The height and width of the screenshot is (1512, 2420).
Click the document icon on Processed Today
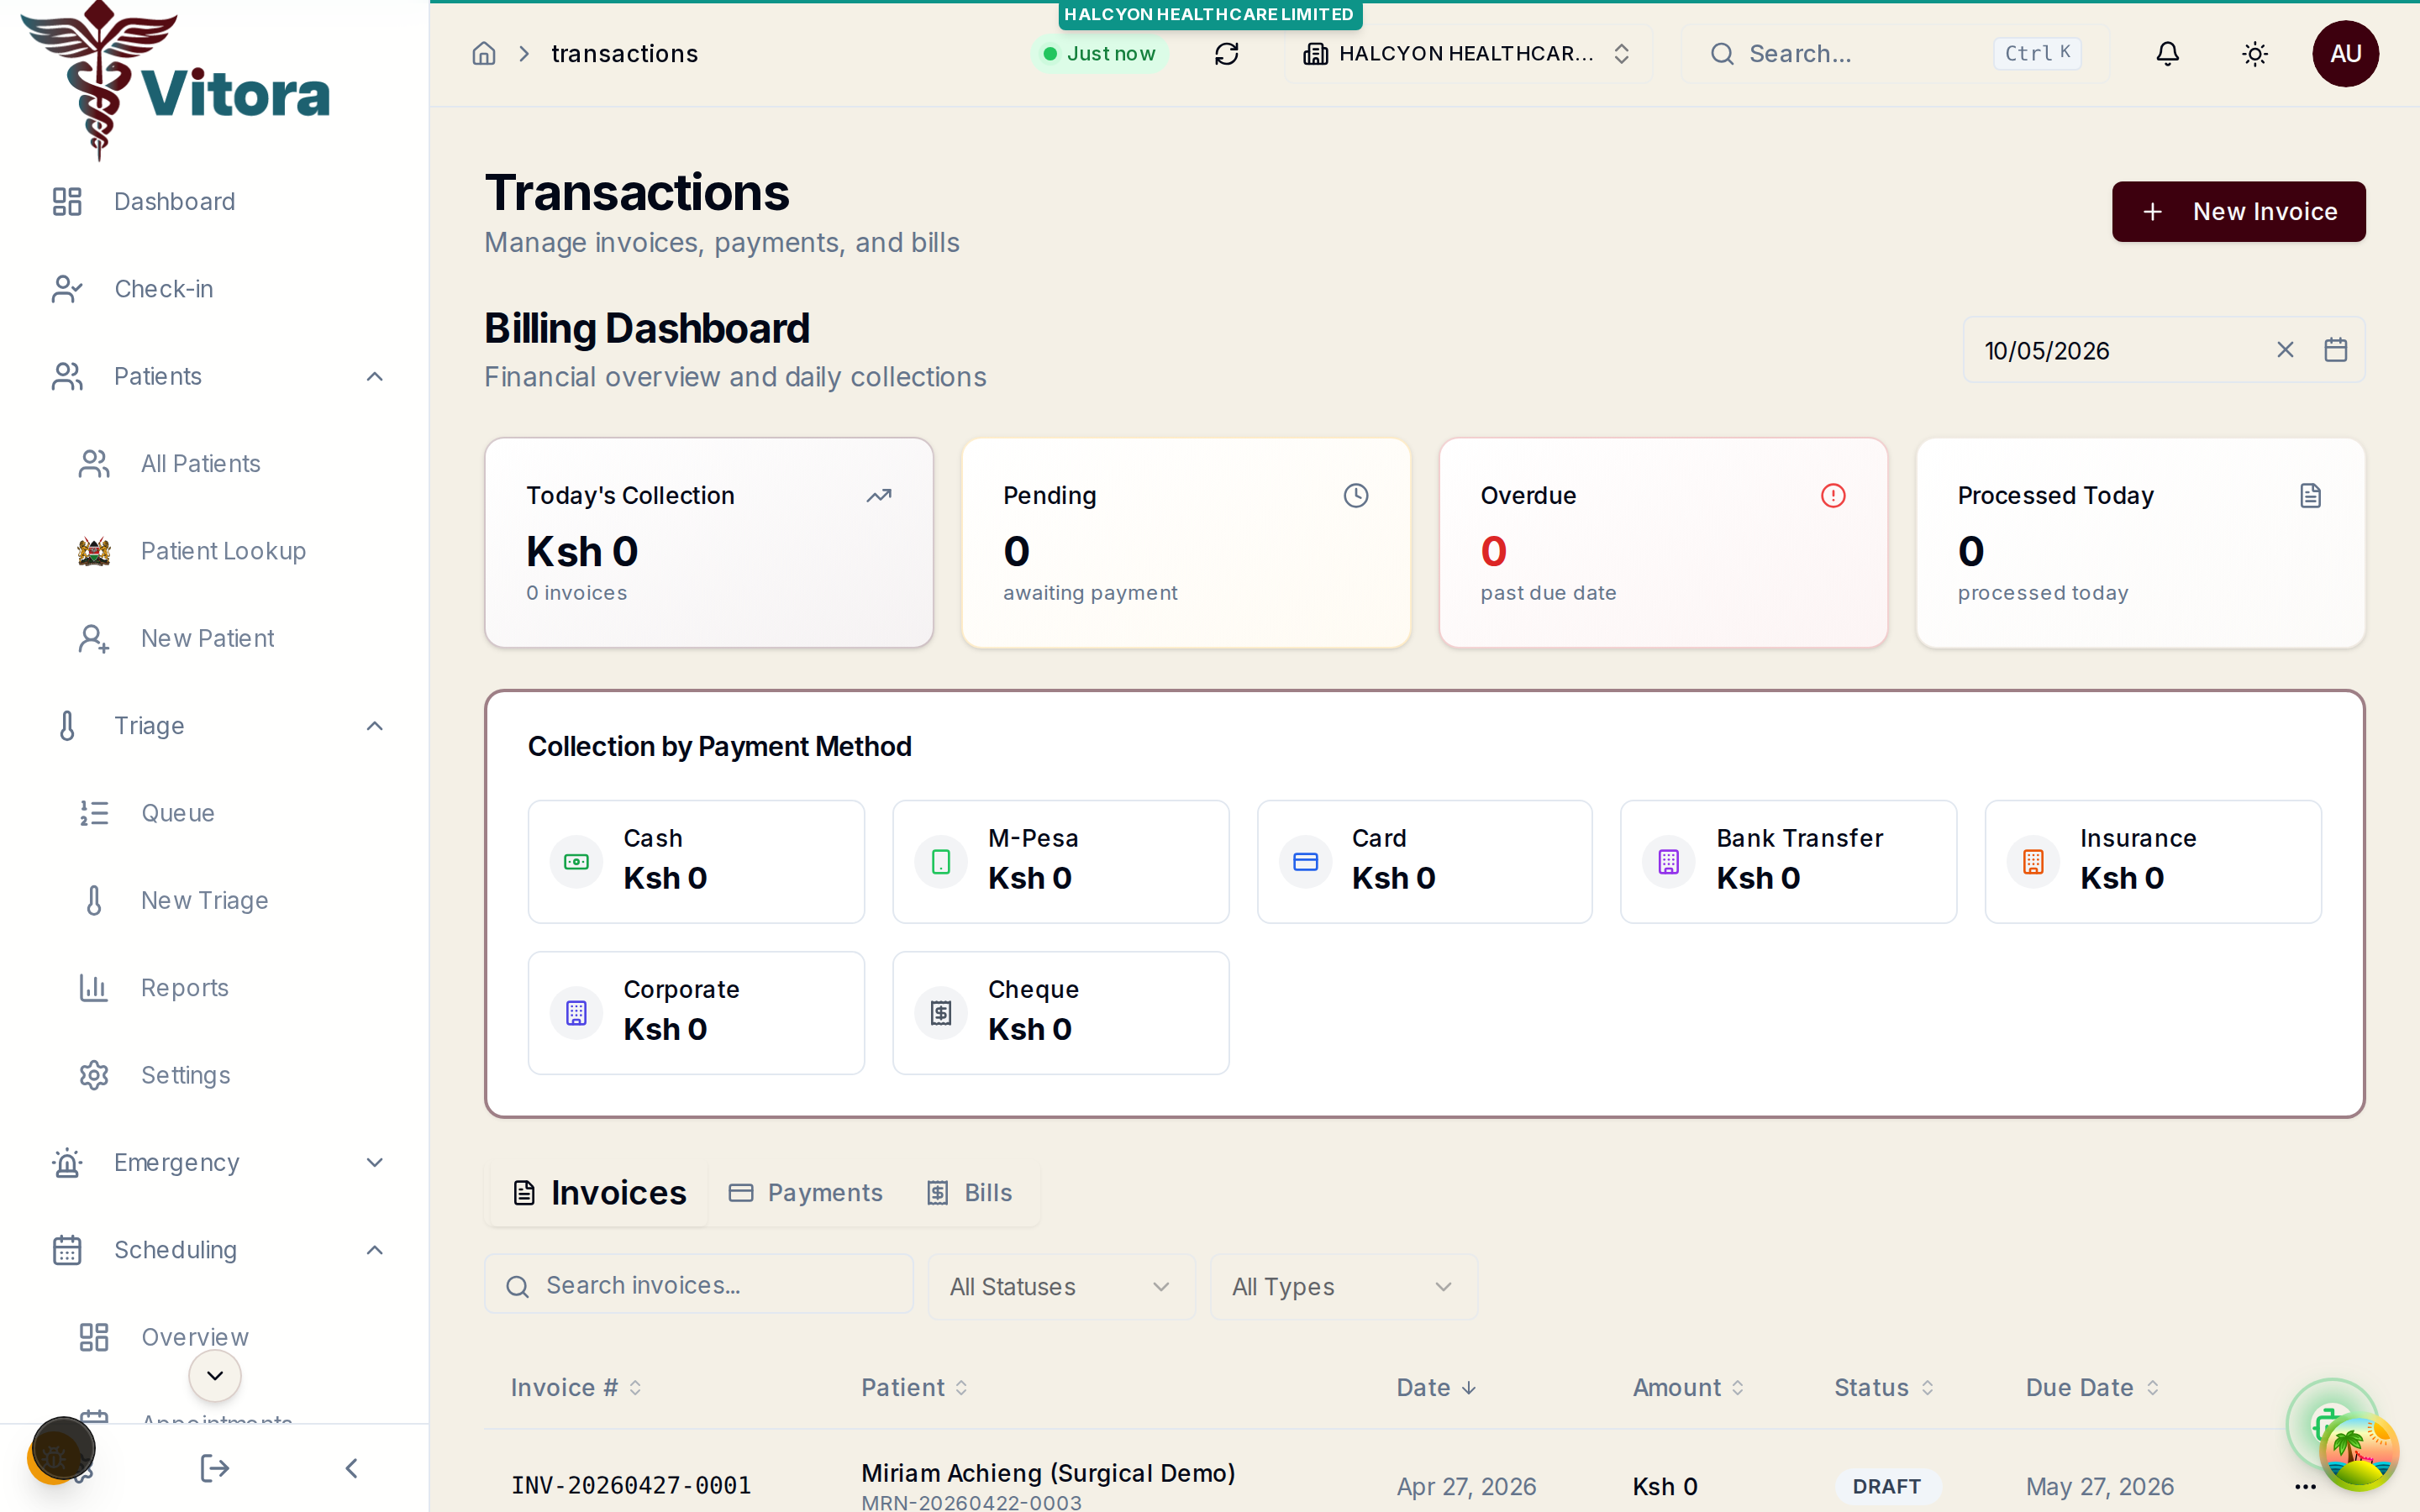click(2310, 496)
